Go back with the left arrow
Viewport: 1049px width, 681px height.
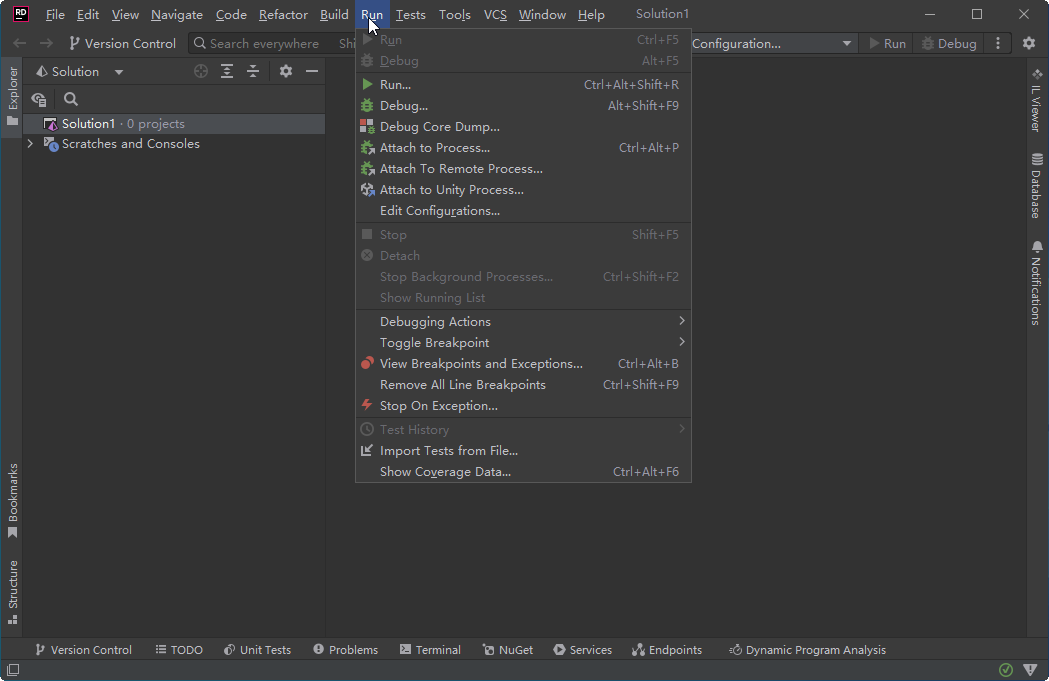pos(19,43)
